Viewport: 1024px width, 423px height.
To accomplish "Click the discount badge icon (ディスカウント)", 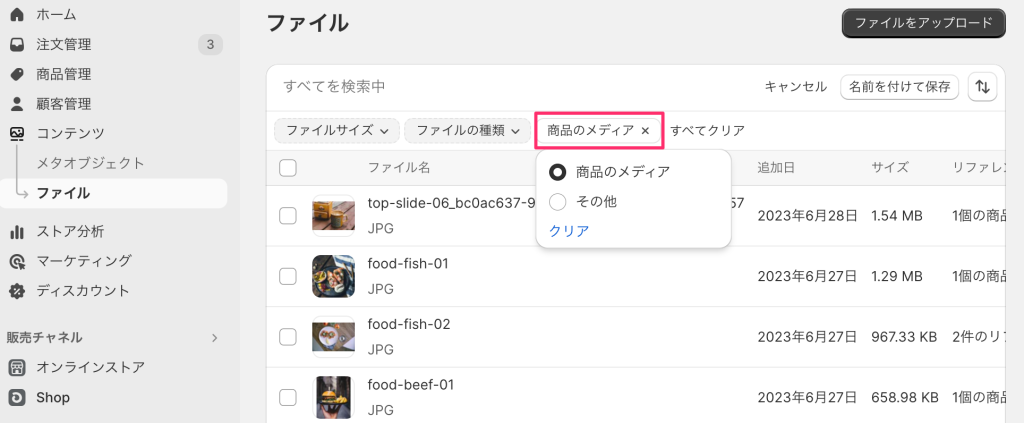I will [x=17, y=291].
